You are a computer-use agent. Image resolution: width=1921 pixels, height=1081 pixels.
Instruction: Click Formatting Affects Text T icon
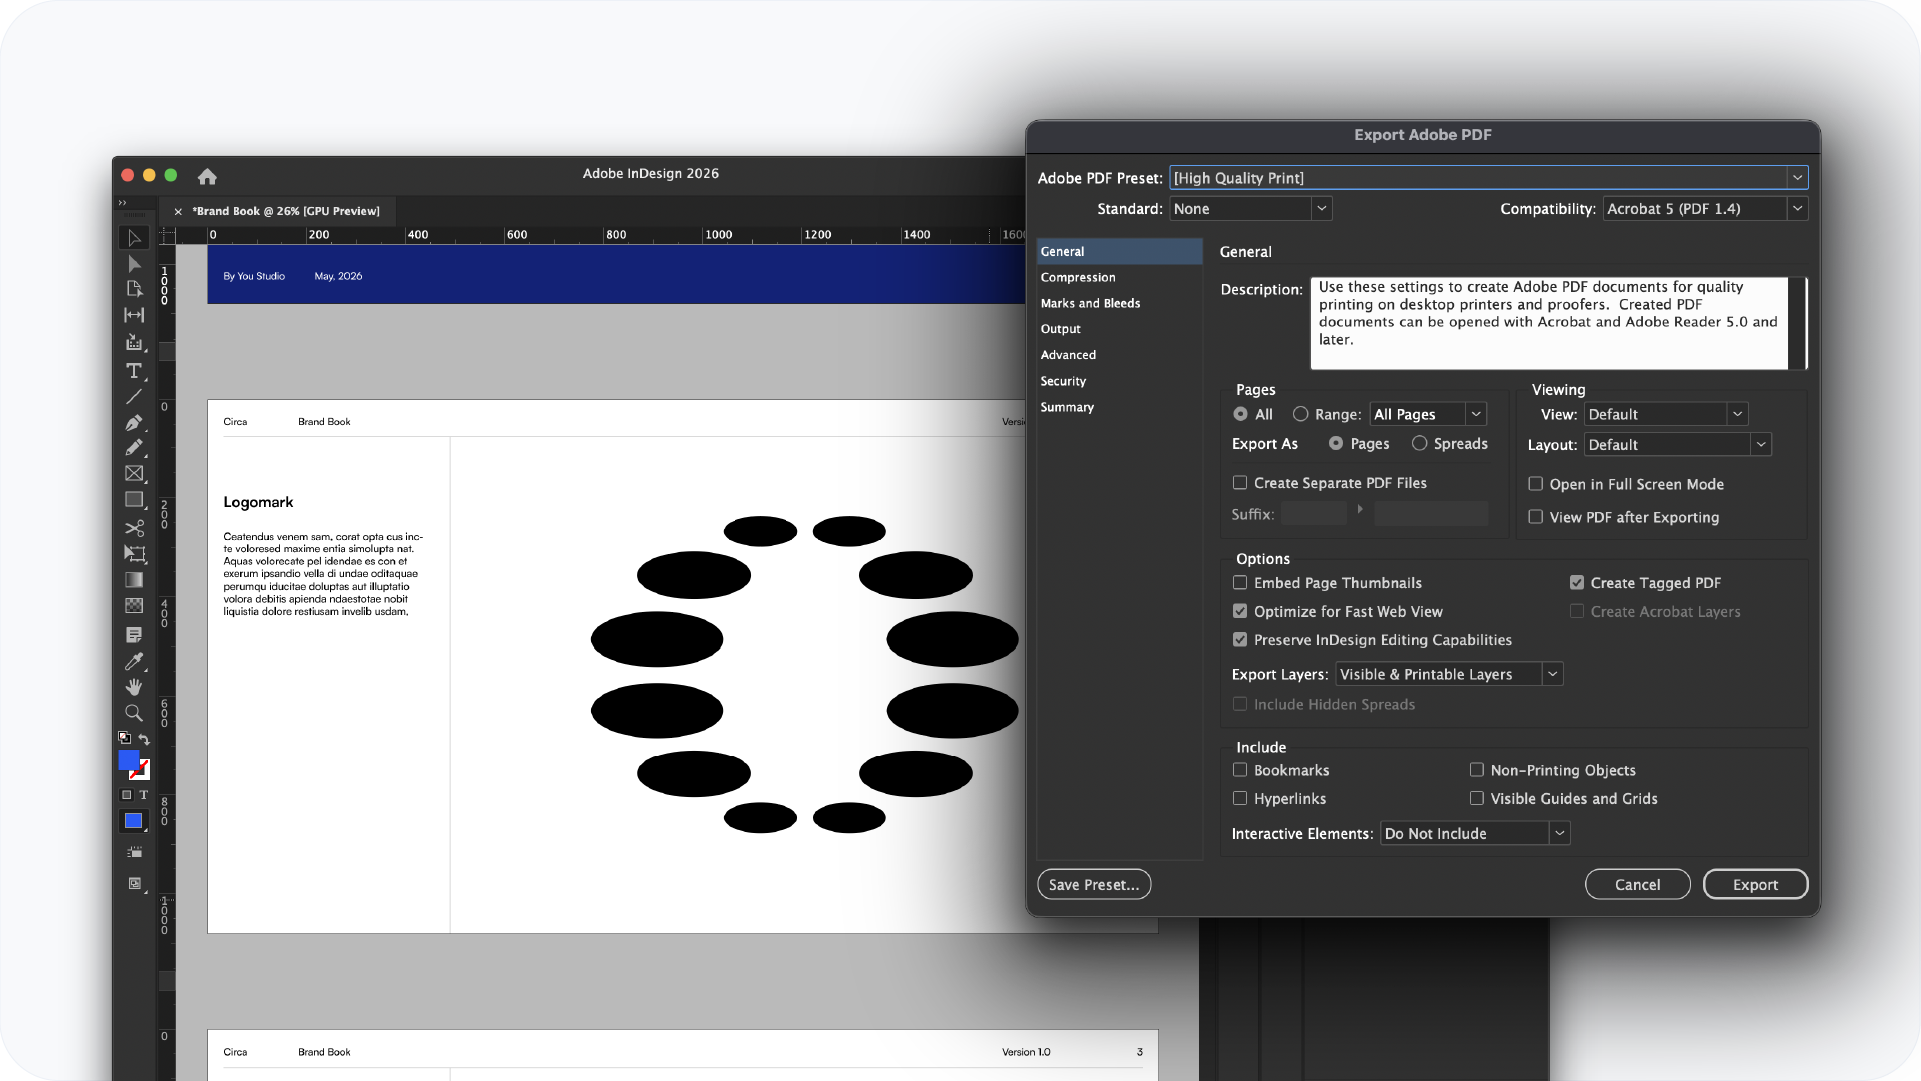tap(143, 795)
